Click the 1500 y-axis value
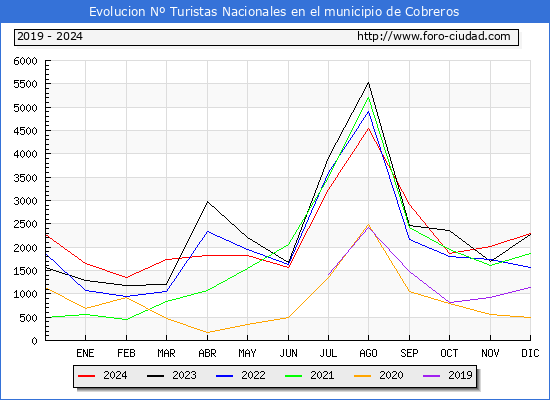This screenshot has width=550, height=400. 25,271
